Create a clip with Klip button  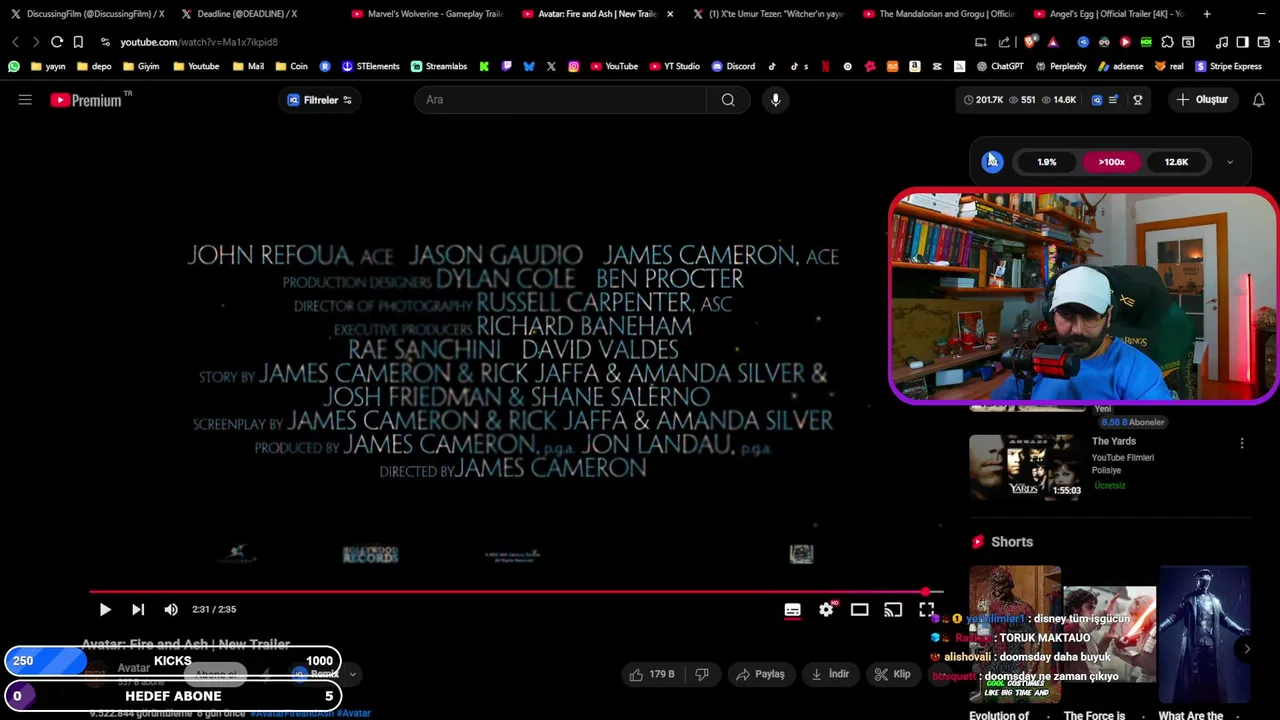(x=892, y=674)
